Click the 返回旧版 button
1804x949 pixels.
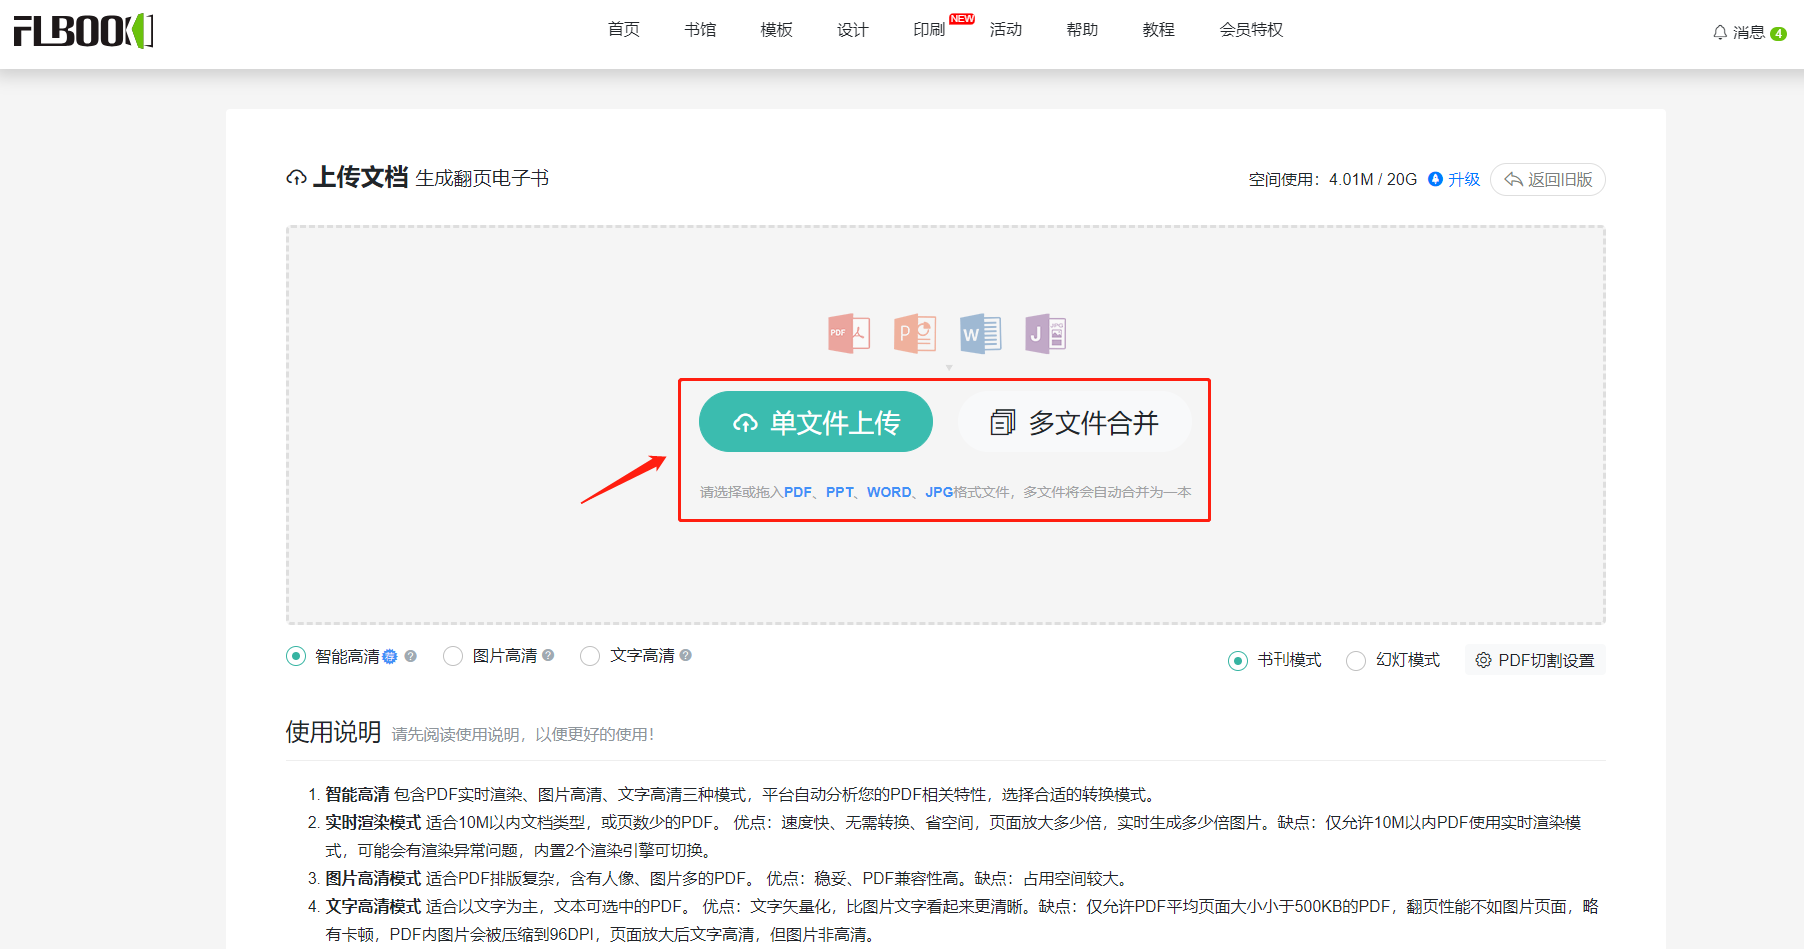point(1548,179)
